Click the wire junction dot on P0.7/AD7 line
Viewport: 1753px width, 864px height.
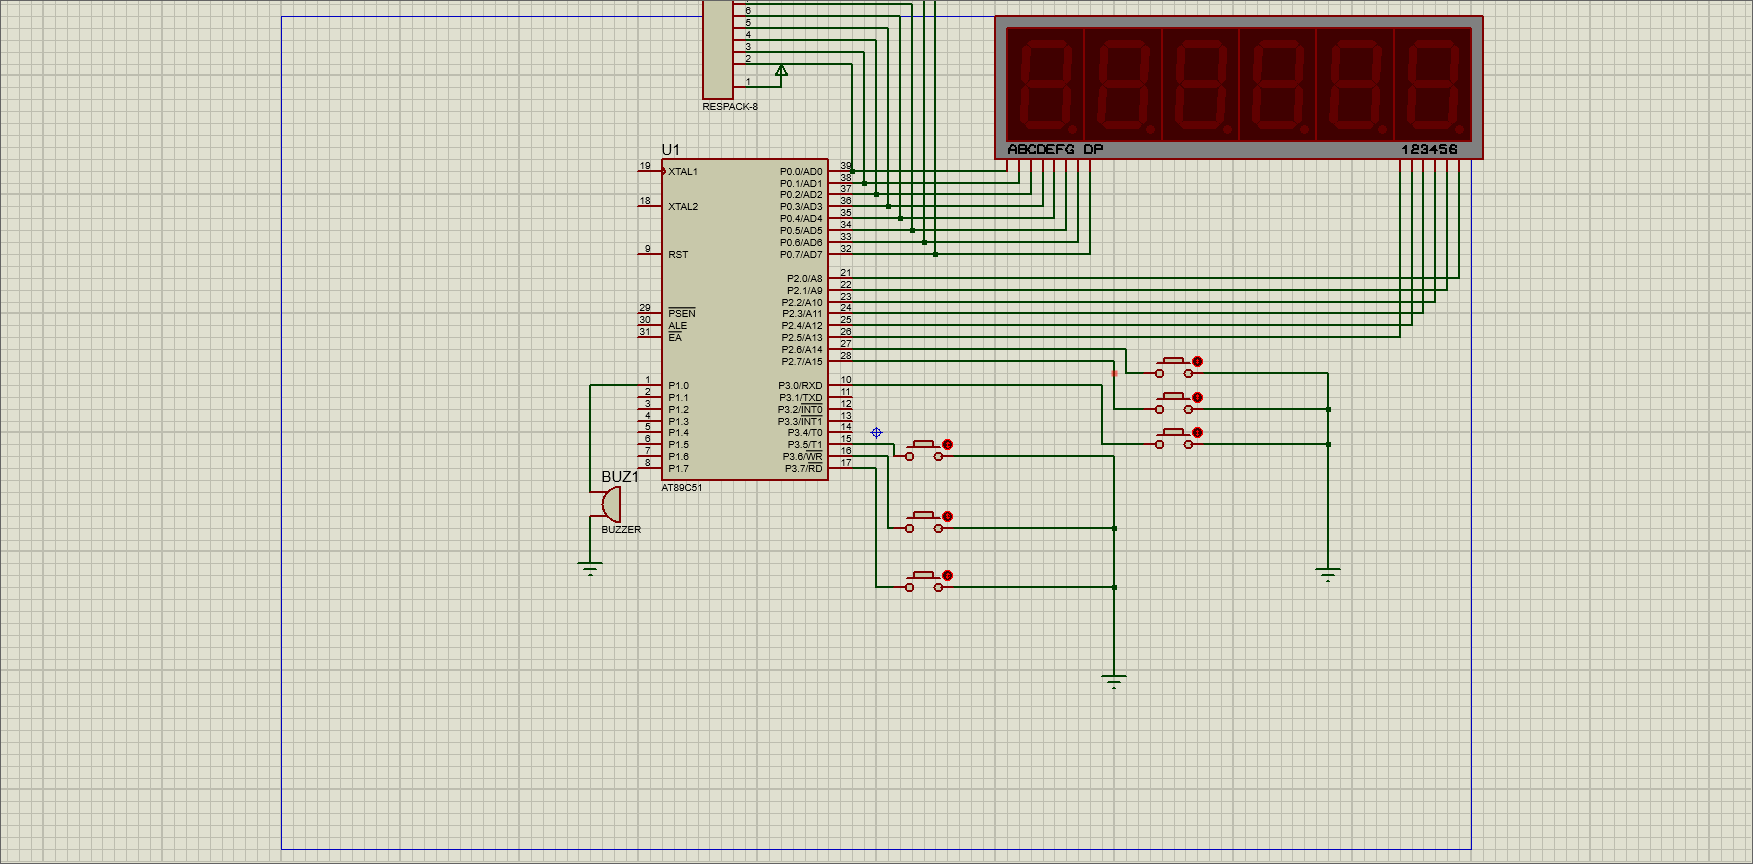coord(935,254)
